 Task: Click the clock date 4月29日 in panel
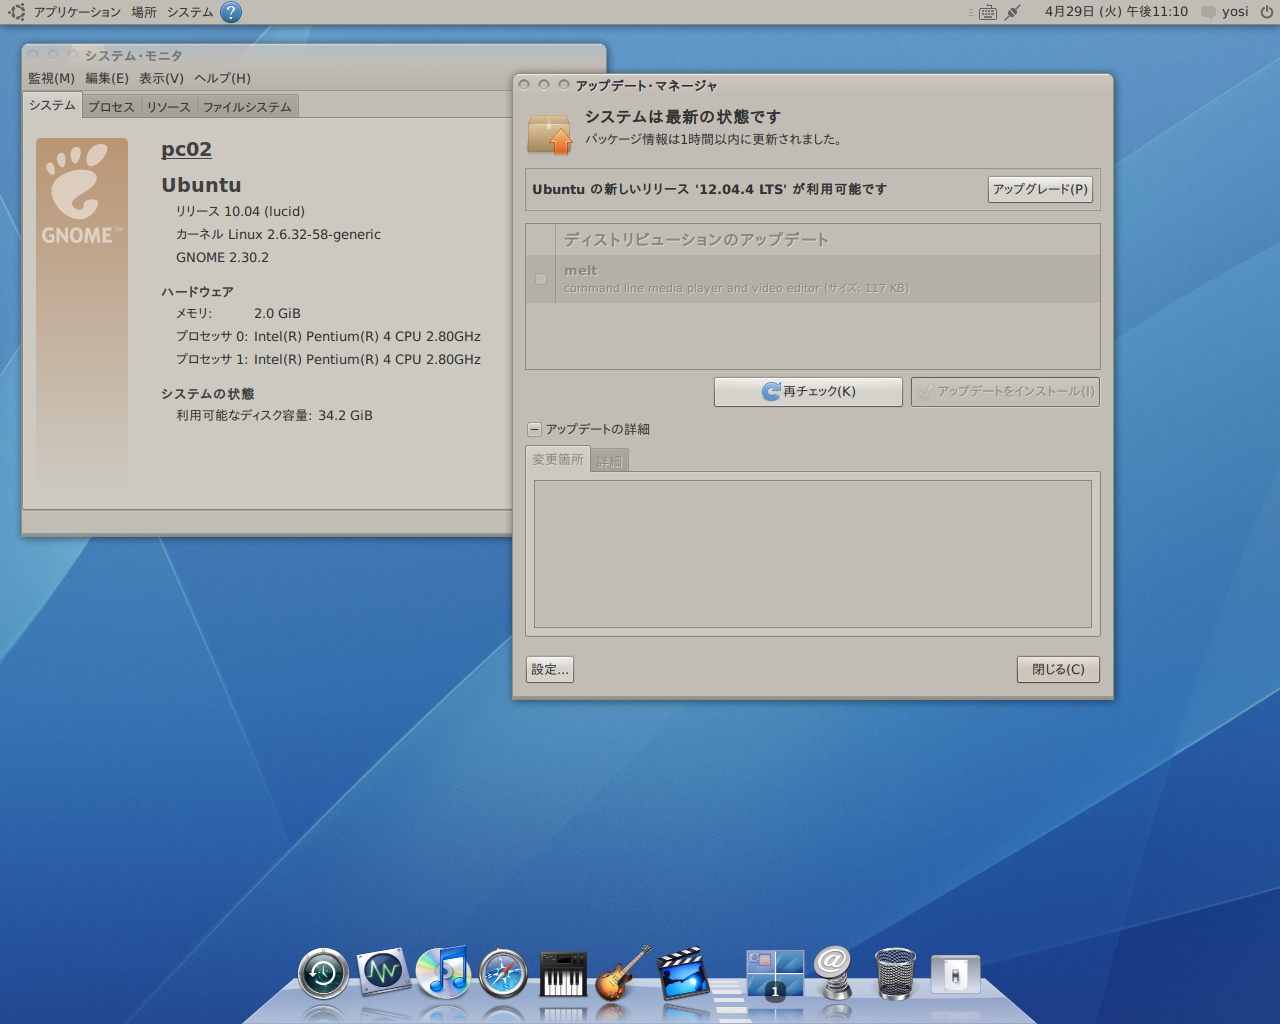coord(1116,12)
